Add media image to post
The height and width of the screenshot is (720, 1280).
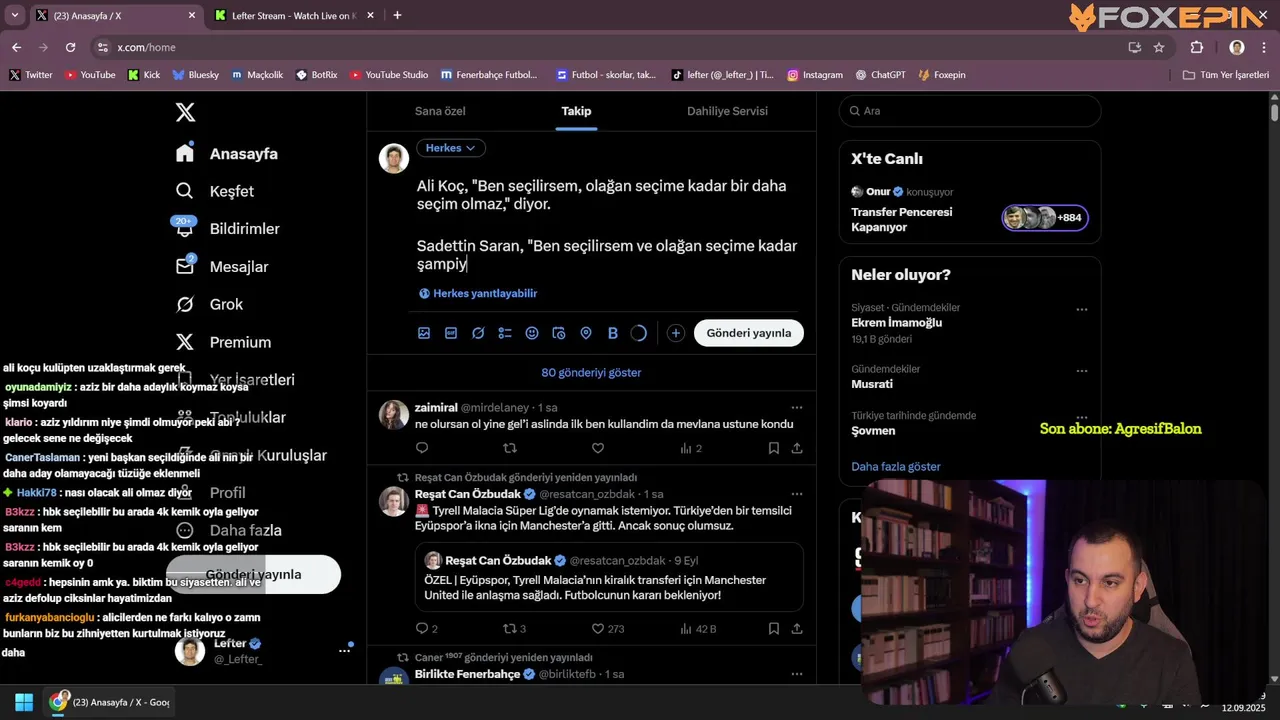click(424, 333)
